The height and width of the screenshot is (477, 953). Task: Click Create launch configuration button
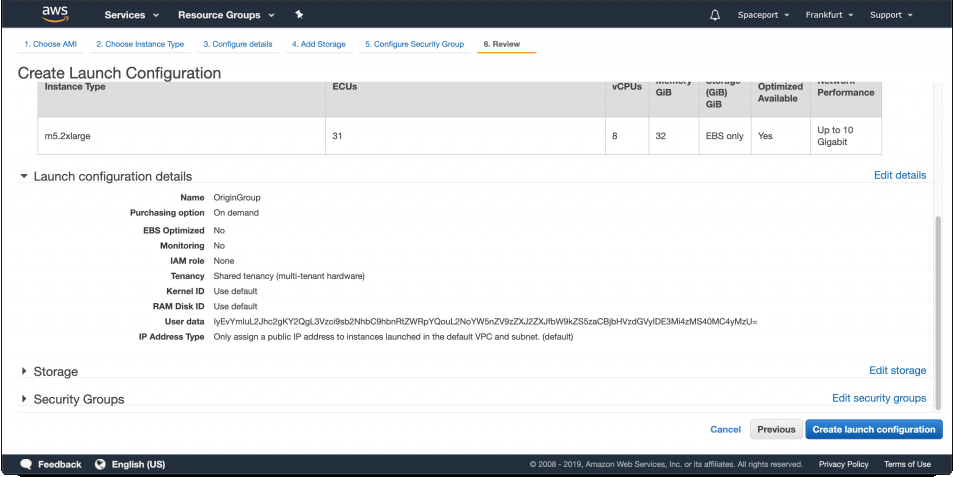(x=874, y=429)
